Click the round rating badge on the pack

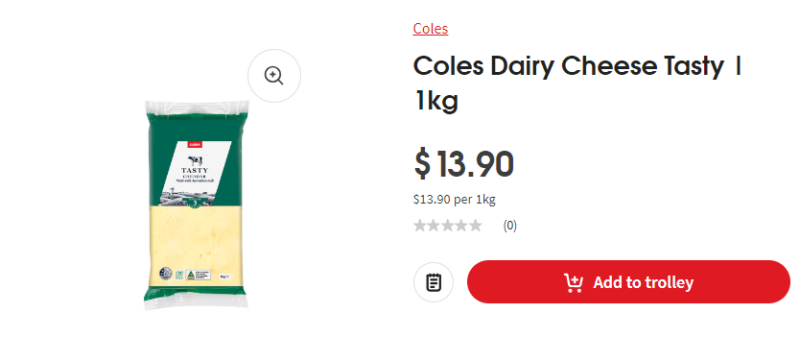point(165,274)
